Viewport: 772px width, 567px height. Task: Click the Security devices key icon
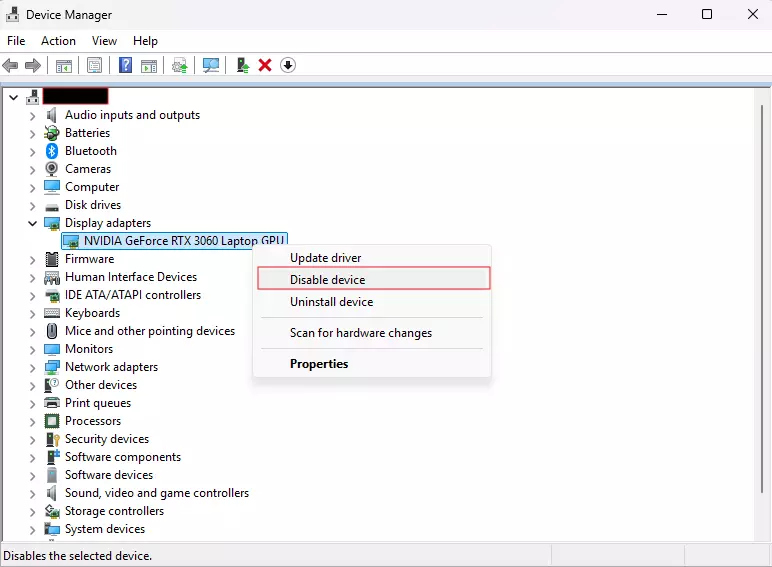(52, 439)
